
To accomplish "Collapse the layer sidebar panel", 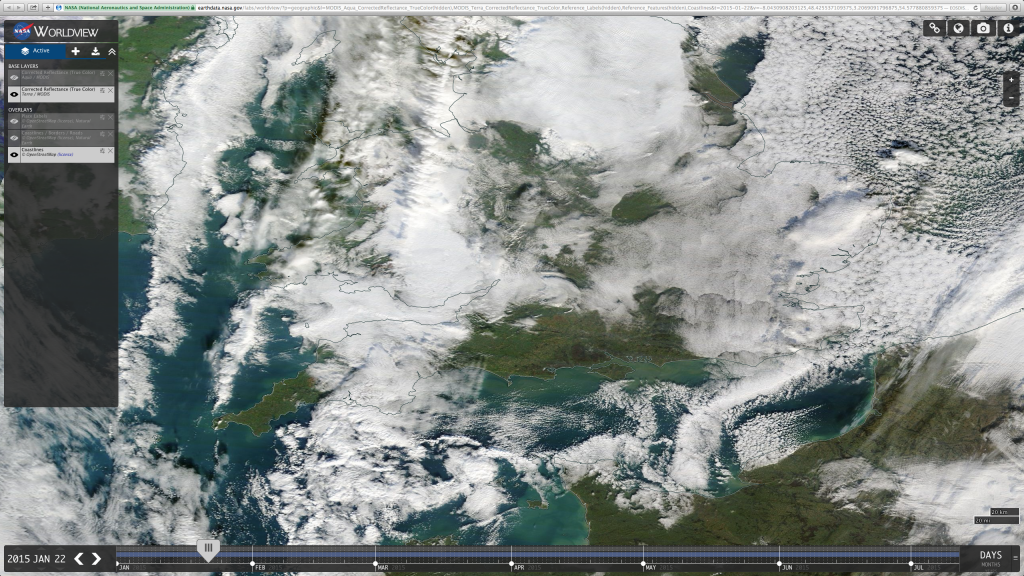I will 112,51.
